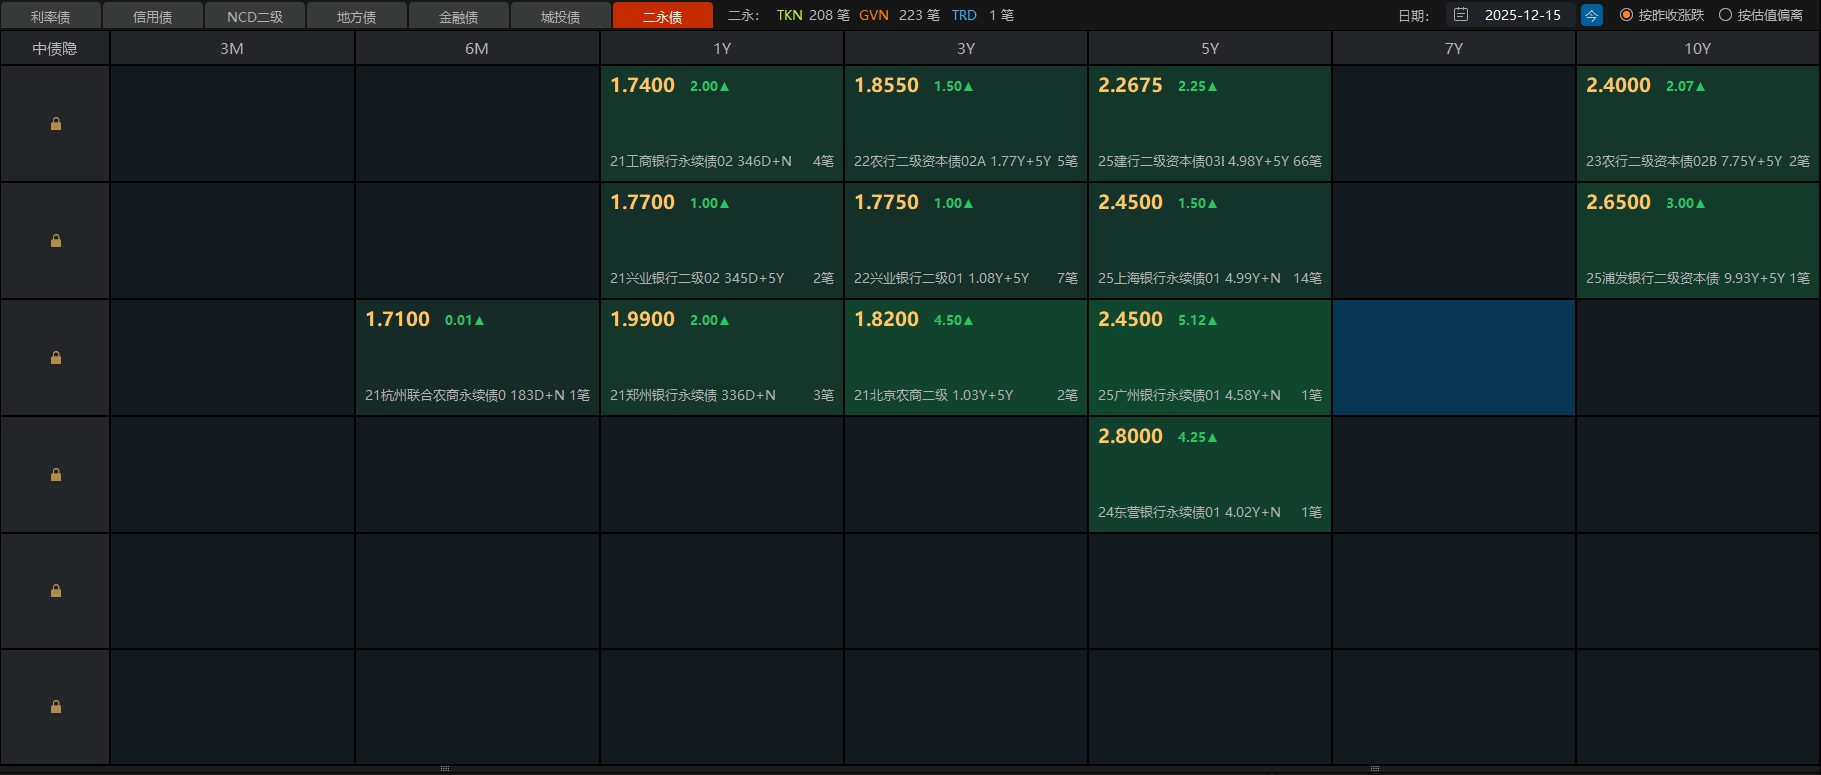Open bond 23农行二级资本债02B 7.75Y+5Y
This screenshot has height=775, width=1821.
tap(1684, 161)
